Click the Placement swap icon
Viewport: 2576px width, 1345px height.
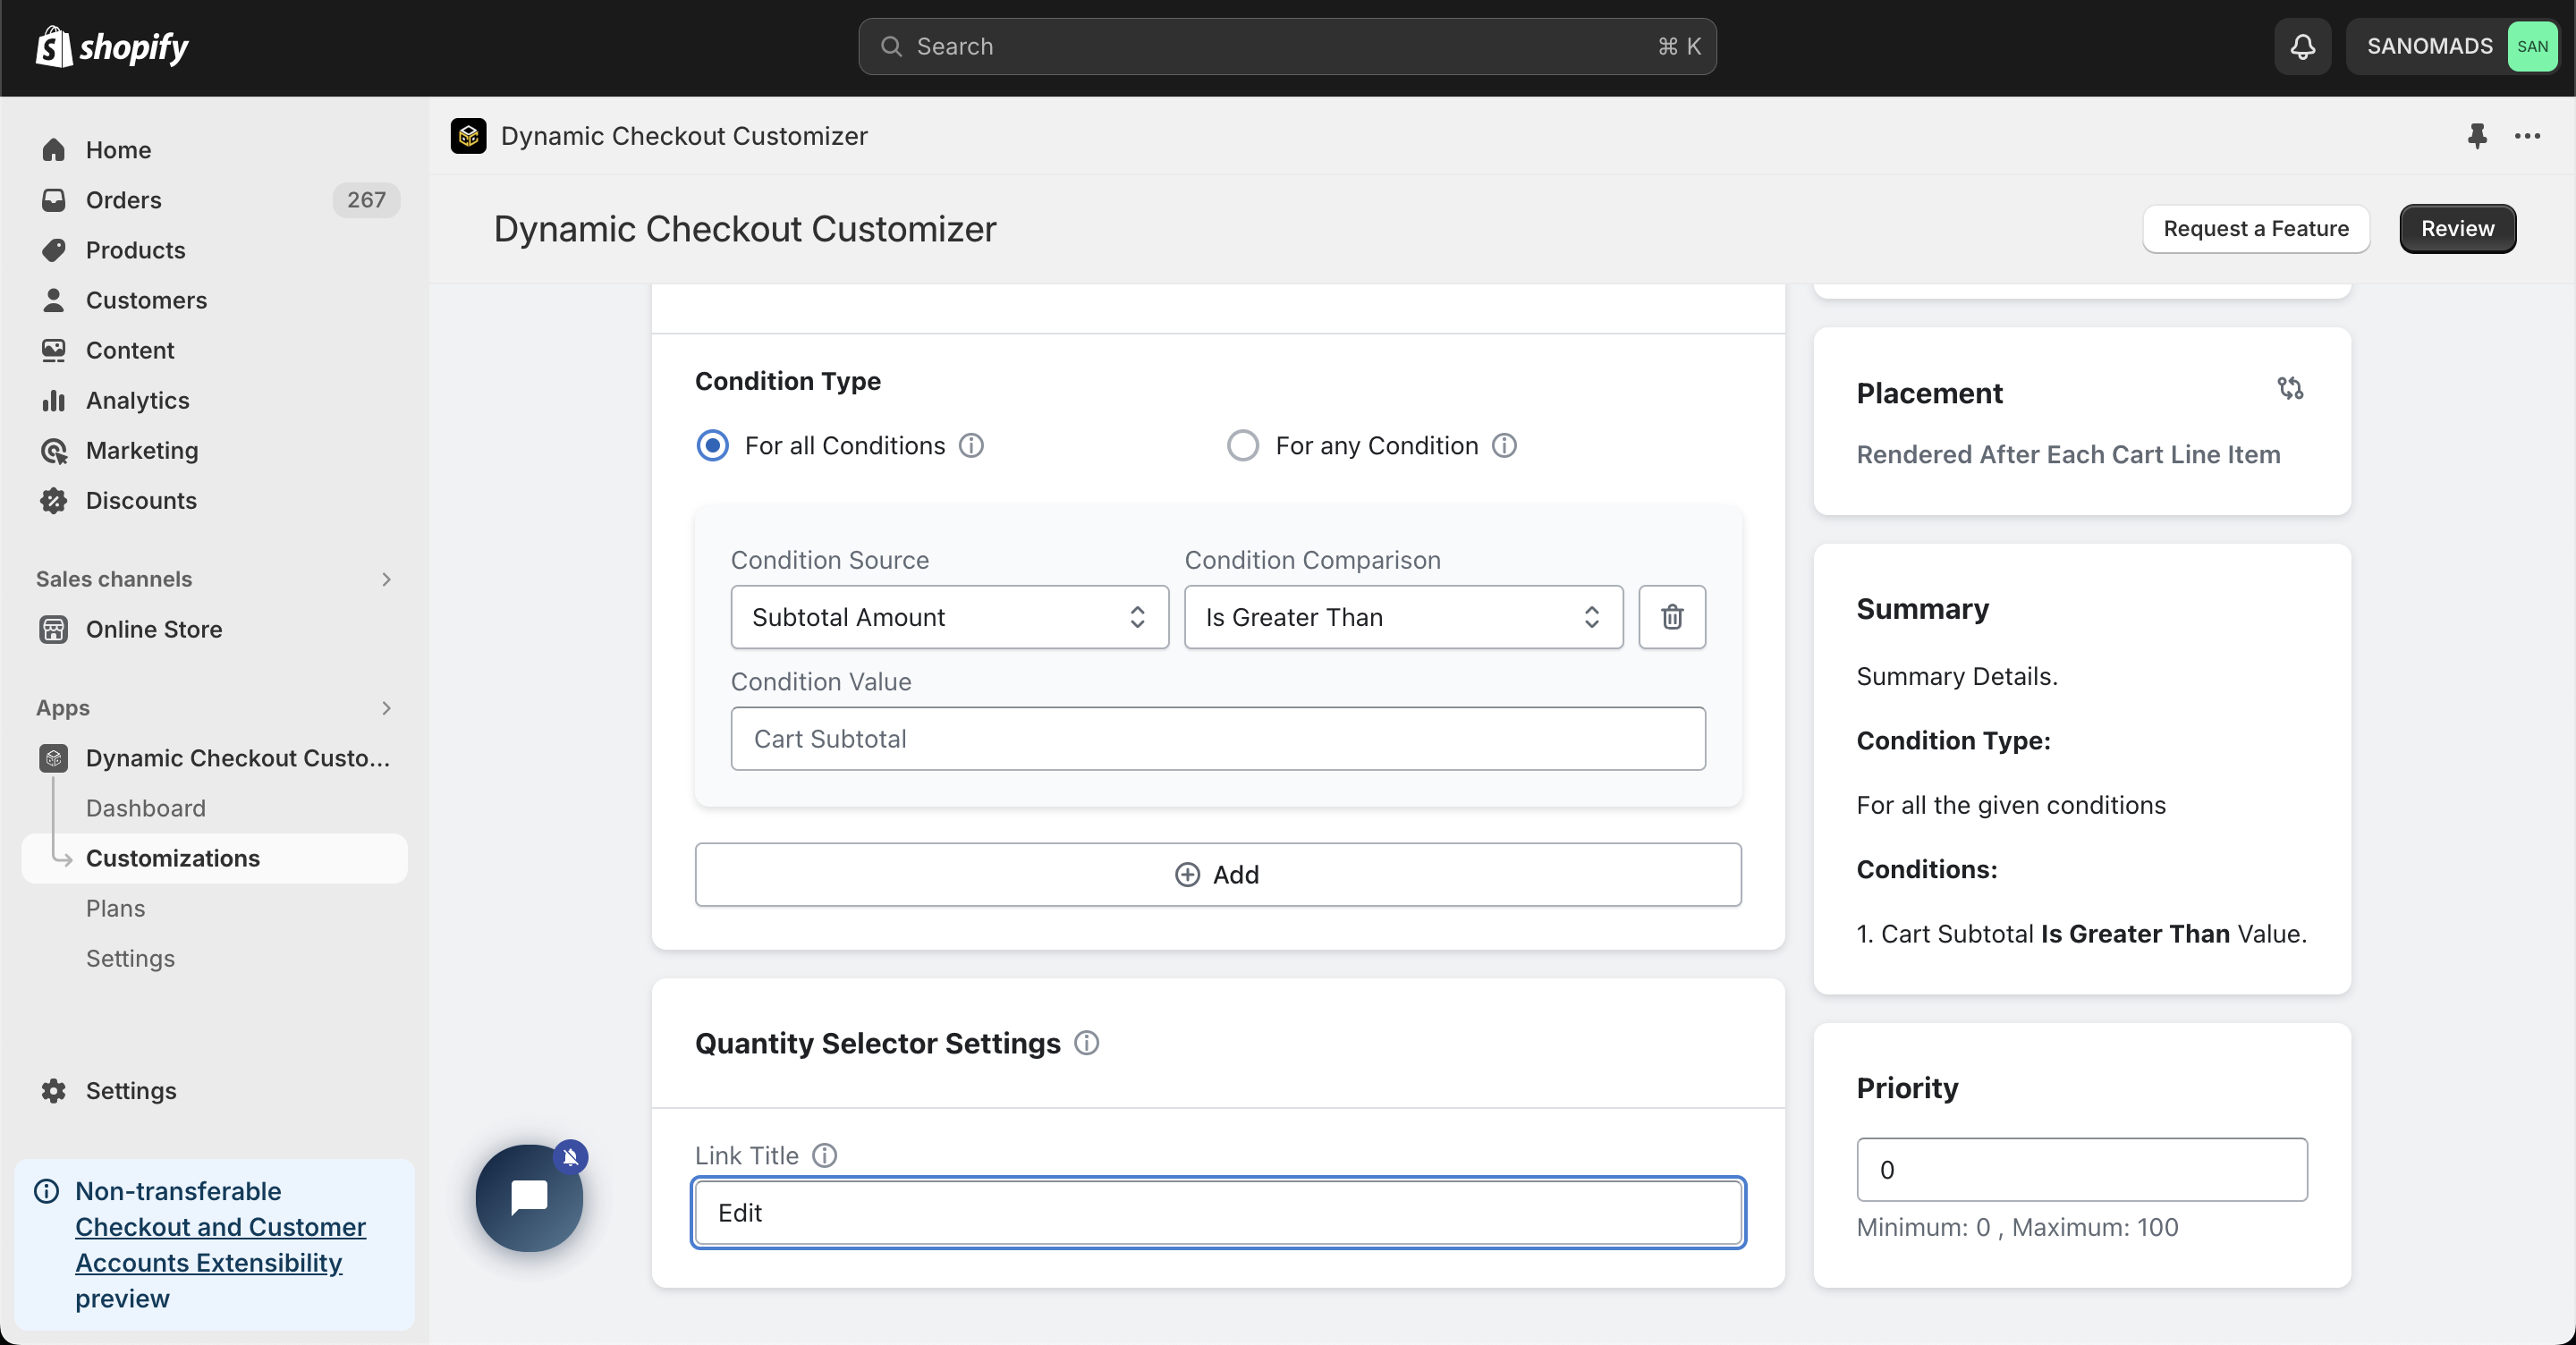[2290, 388]
